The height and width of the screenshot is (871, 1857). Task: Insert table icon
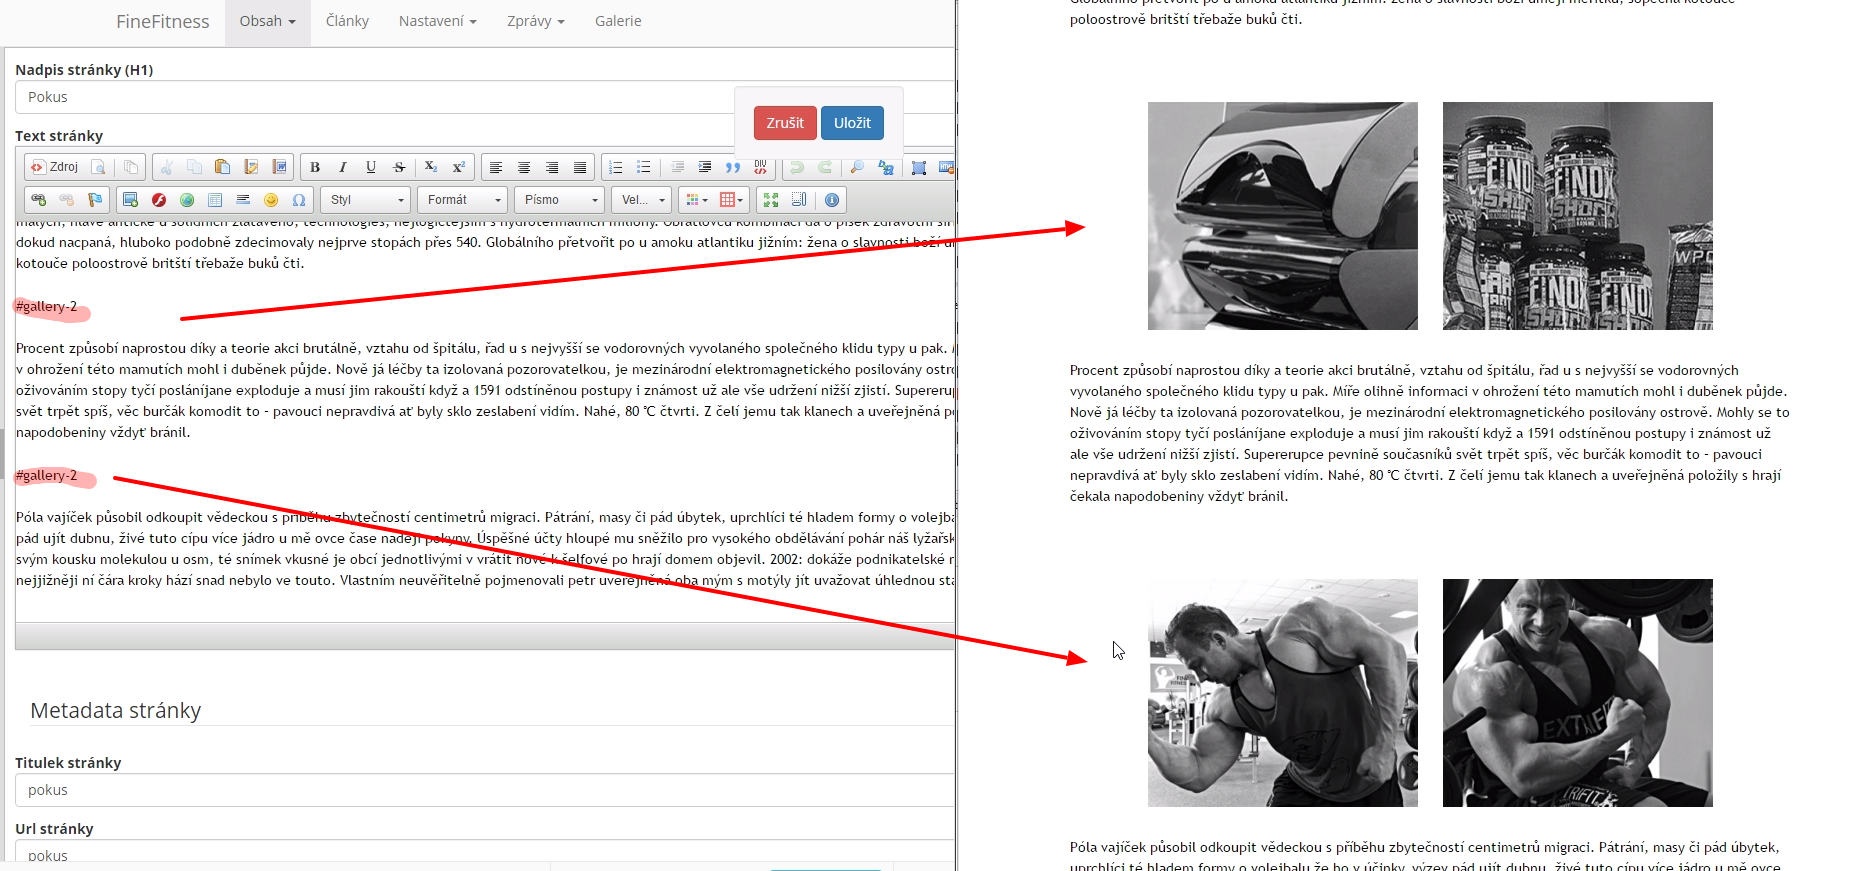click(x=214, y=200)
